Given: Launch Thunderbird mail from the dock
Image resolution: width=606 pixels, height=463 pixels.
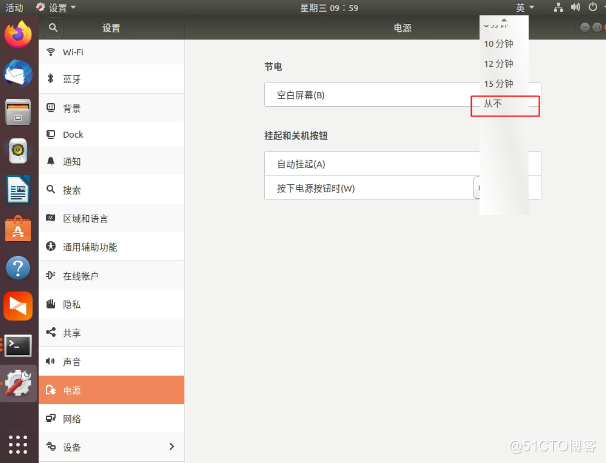Looking at the screenshot, I should pyautogui.click(x=18, y=73).
